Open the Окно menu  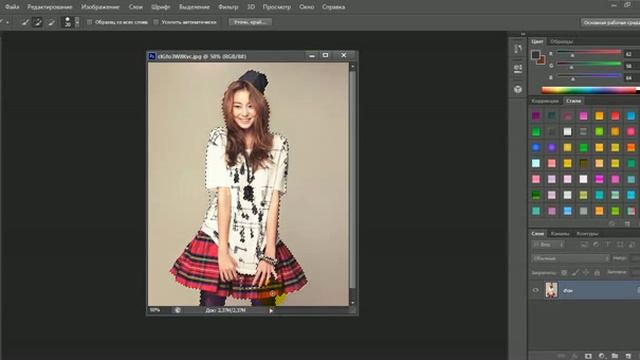click(x=307, y=7)
